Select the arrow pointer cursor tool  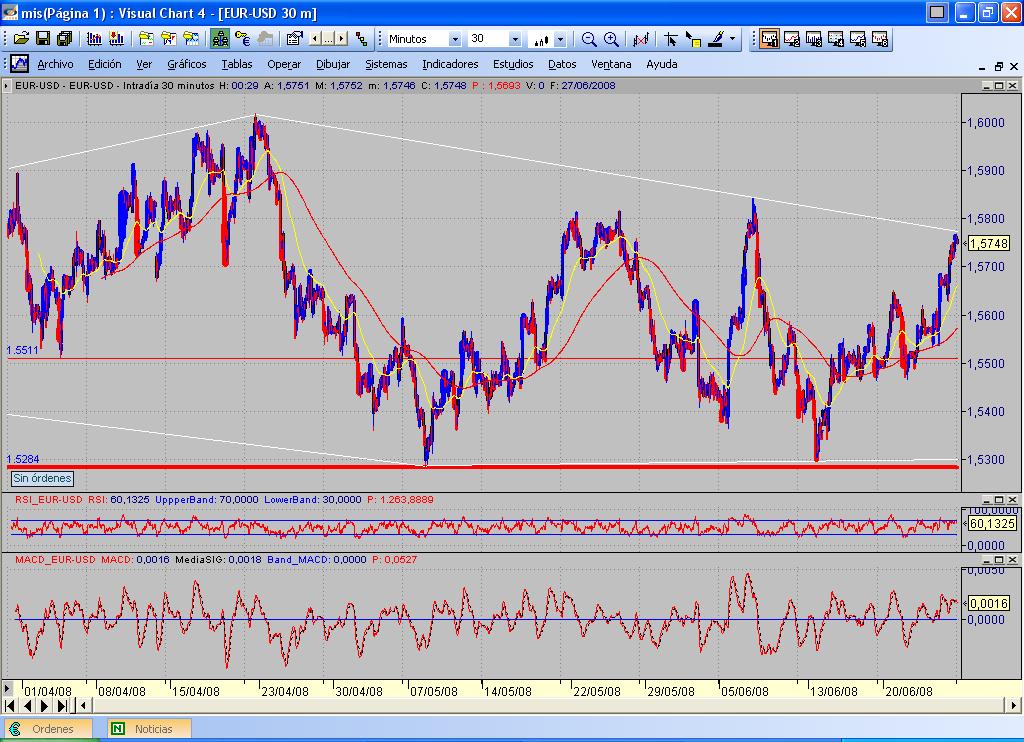click(x=671, y=39)
